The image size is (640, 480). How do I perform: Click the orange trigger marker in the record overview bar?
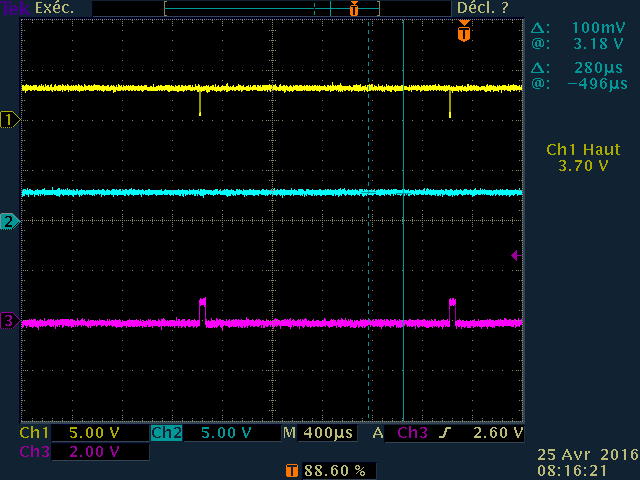coord(354,9)
